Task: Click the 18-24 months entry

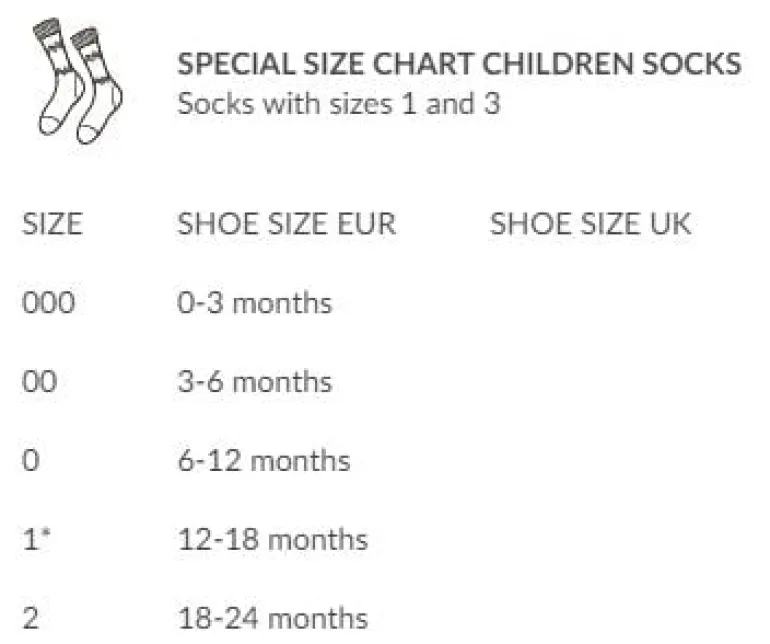Action: (273, 618)
